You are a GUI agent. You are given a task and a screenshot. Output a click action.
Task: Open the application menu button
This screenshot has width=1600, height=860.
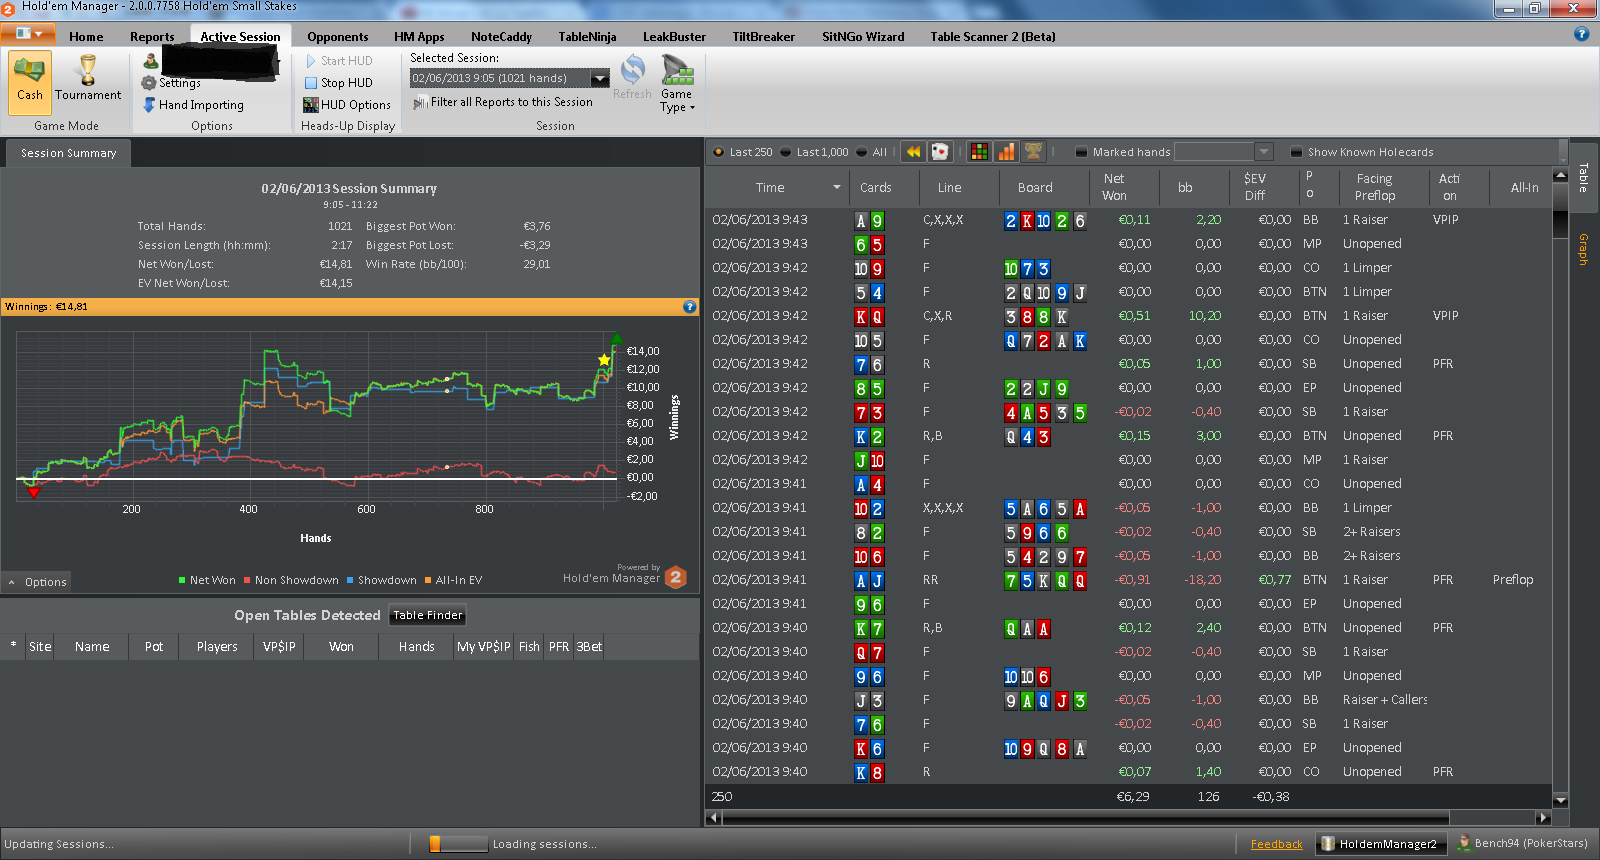coord(28,34)
